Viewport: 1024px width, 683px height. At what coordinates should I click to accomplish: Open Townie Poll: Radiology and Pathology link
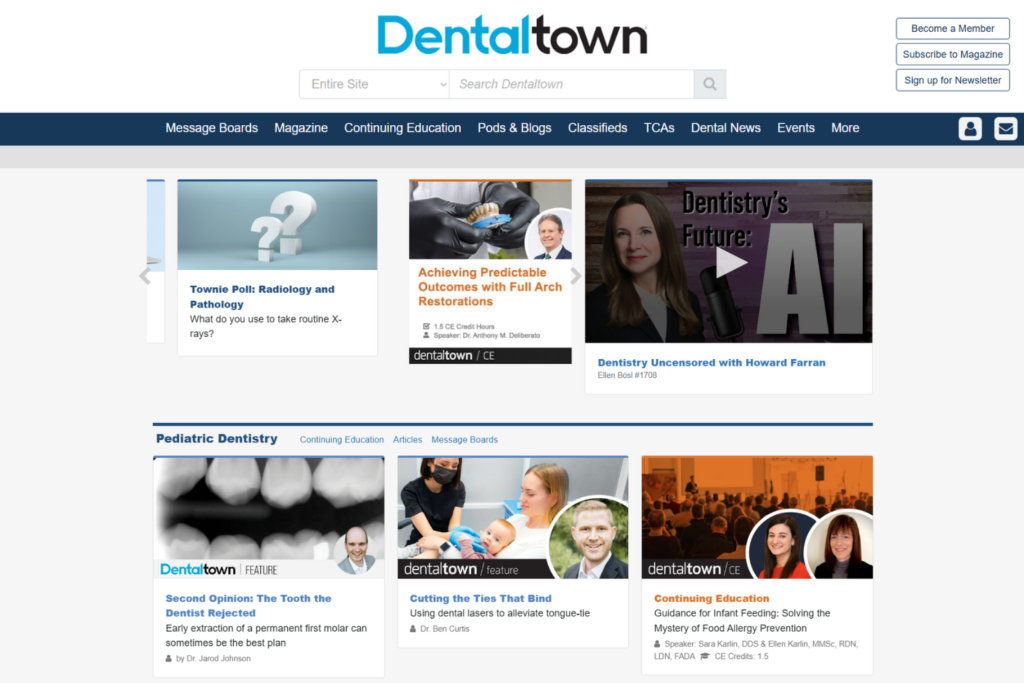coord(262,296)
